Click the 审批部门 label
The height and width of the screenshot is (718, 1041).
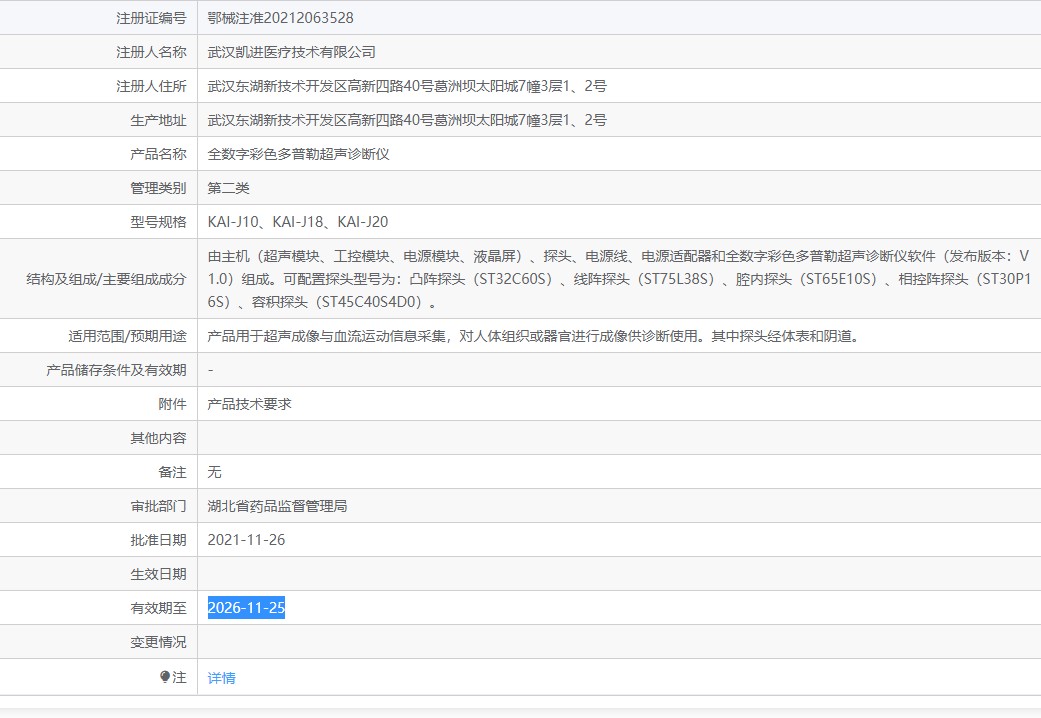159,506
